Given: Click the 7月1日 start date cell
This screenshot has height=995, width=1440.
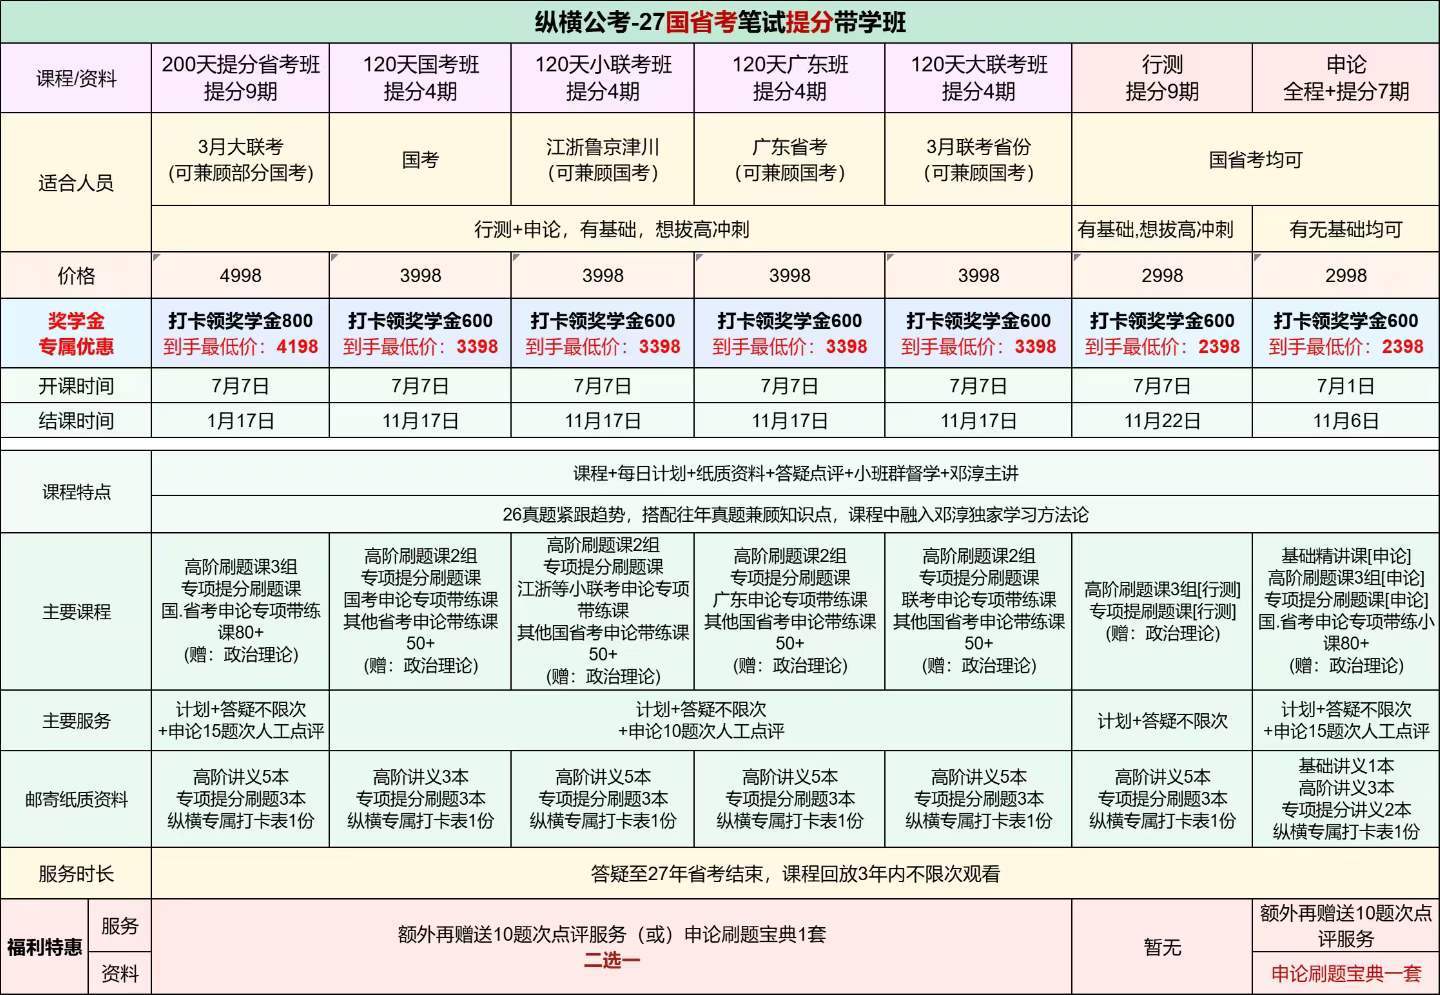Looking at the screenshot, I should tap(1346, 386).
